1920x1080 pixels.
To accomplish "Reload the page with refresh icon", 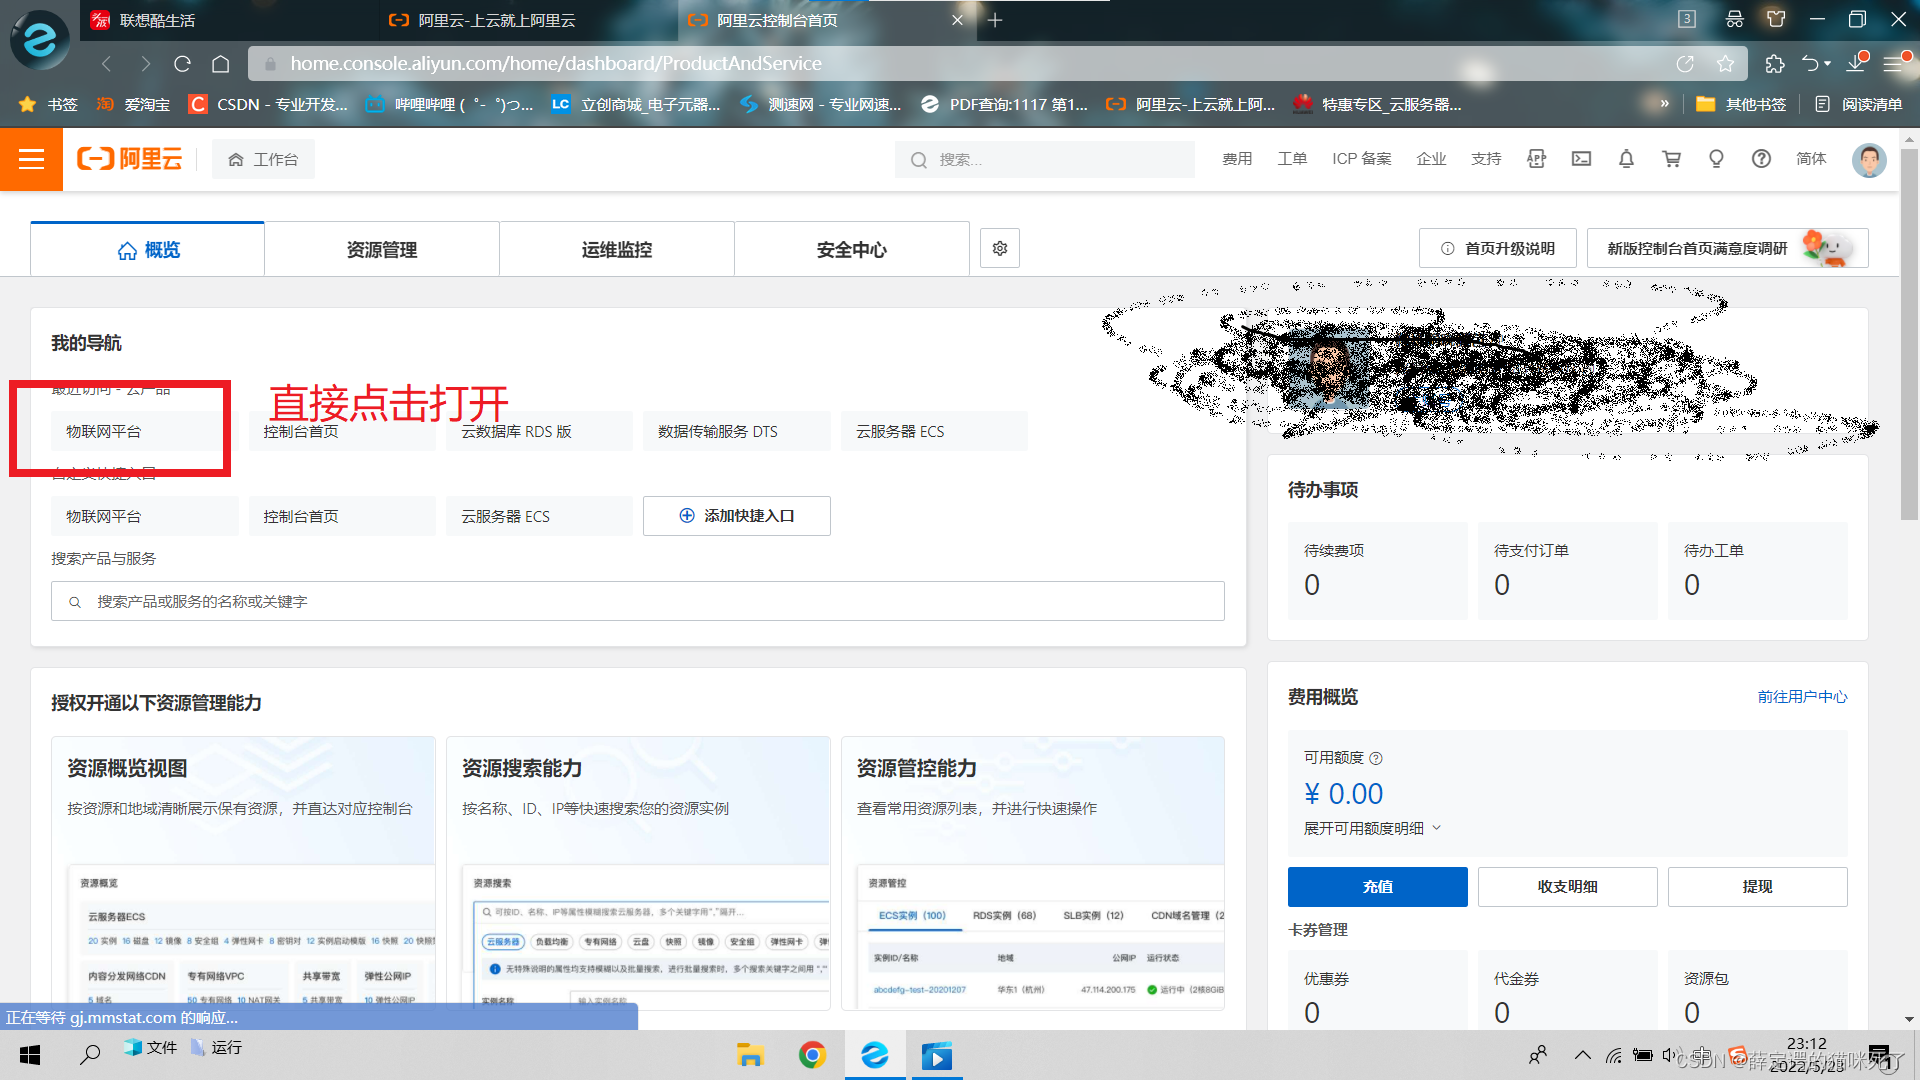I will coord(182,64).
